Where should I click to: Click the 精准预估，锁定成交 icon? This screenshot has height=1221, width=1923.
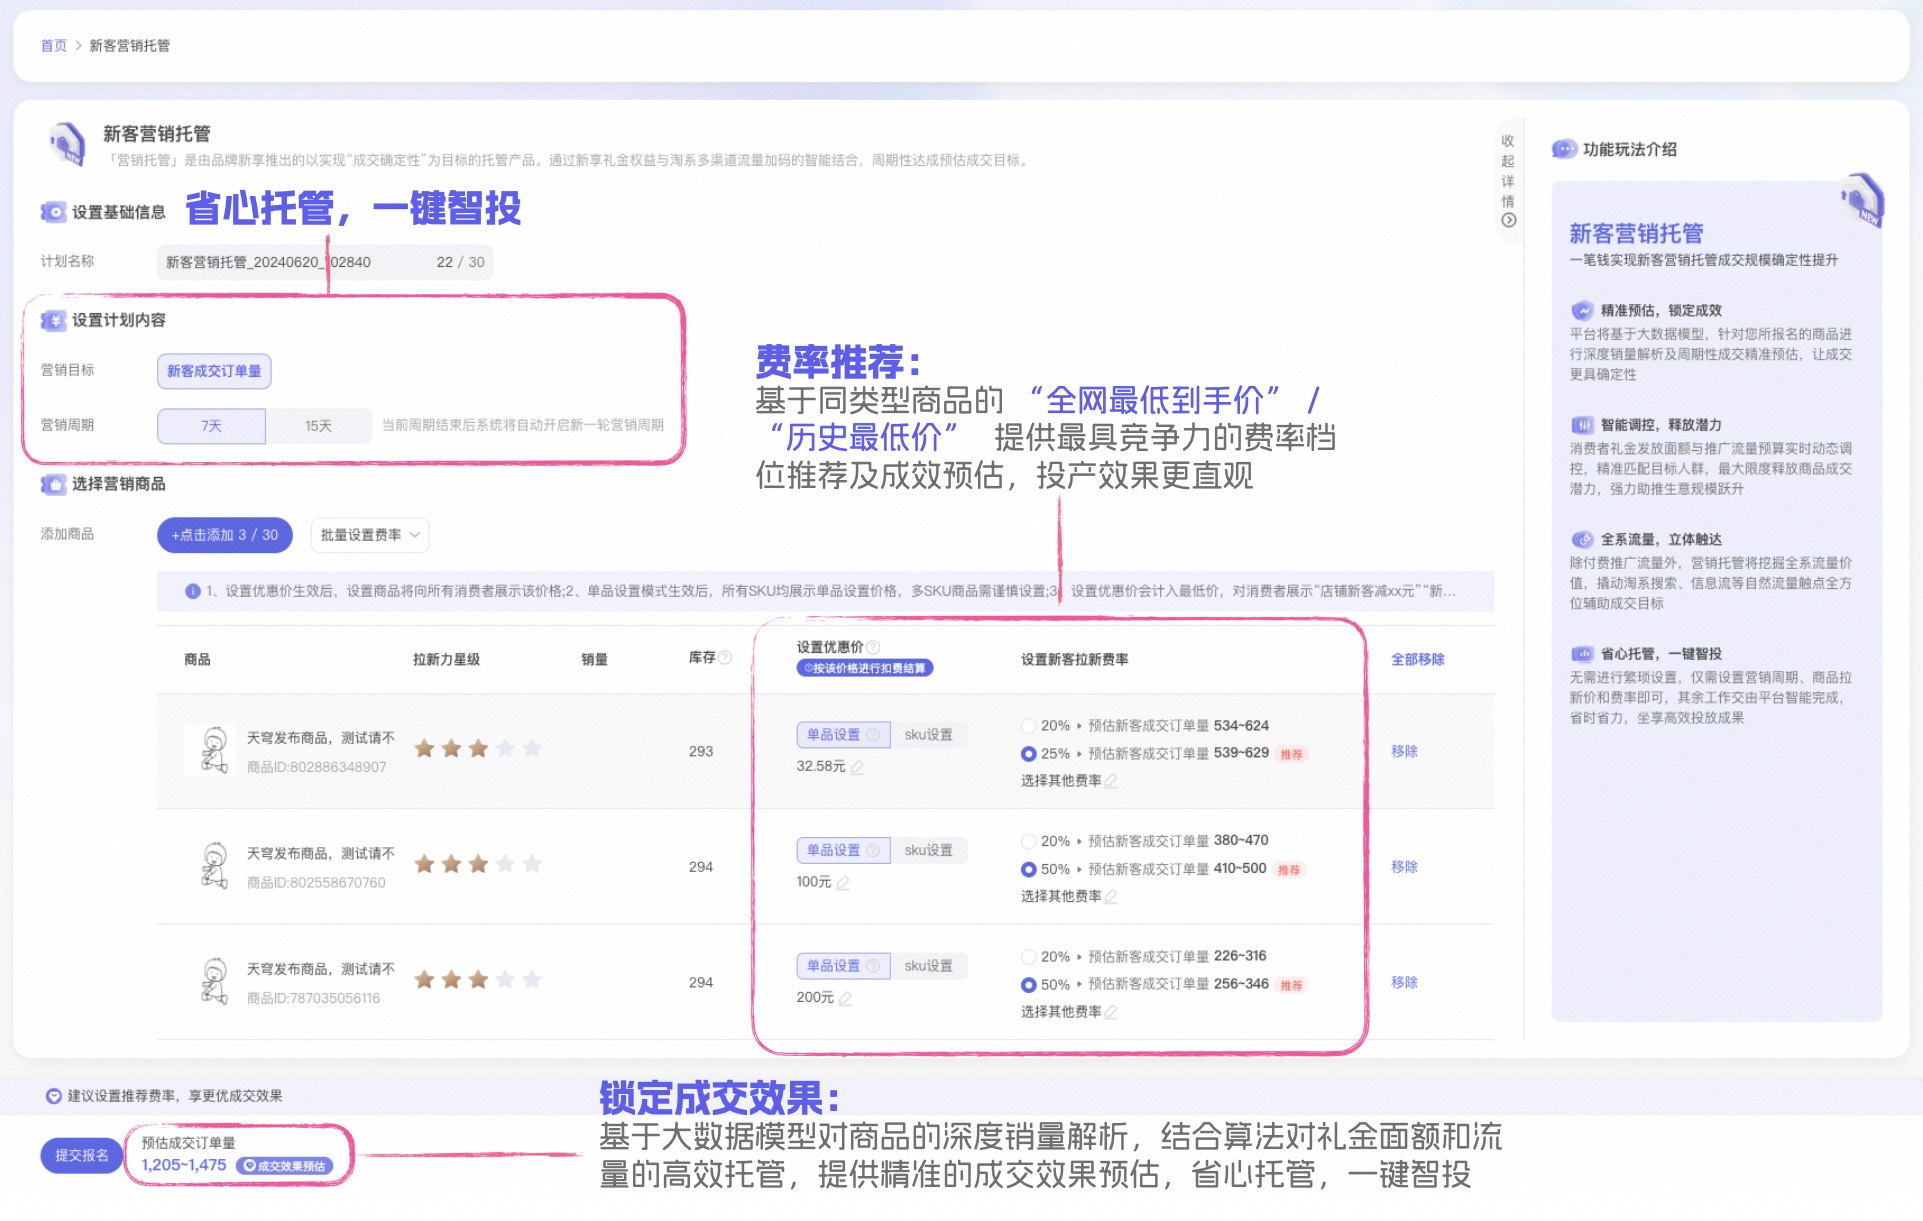(x=1582, y=310)
